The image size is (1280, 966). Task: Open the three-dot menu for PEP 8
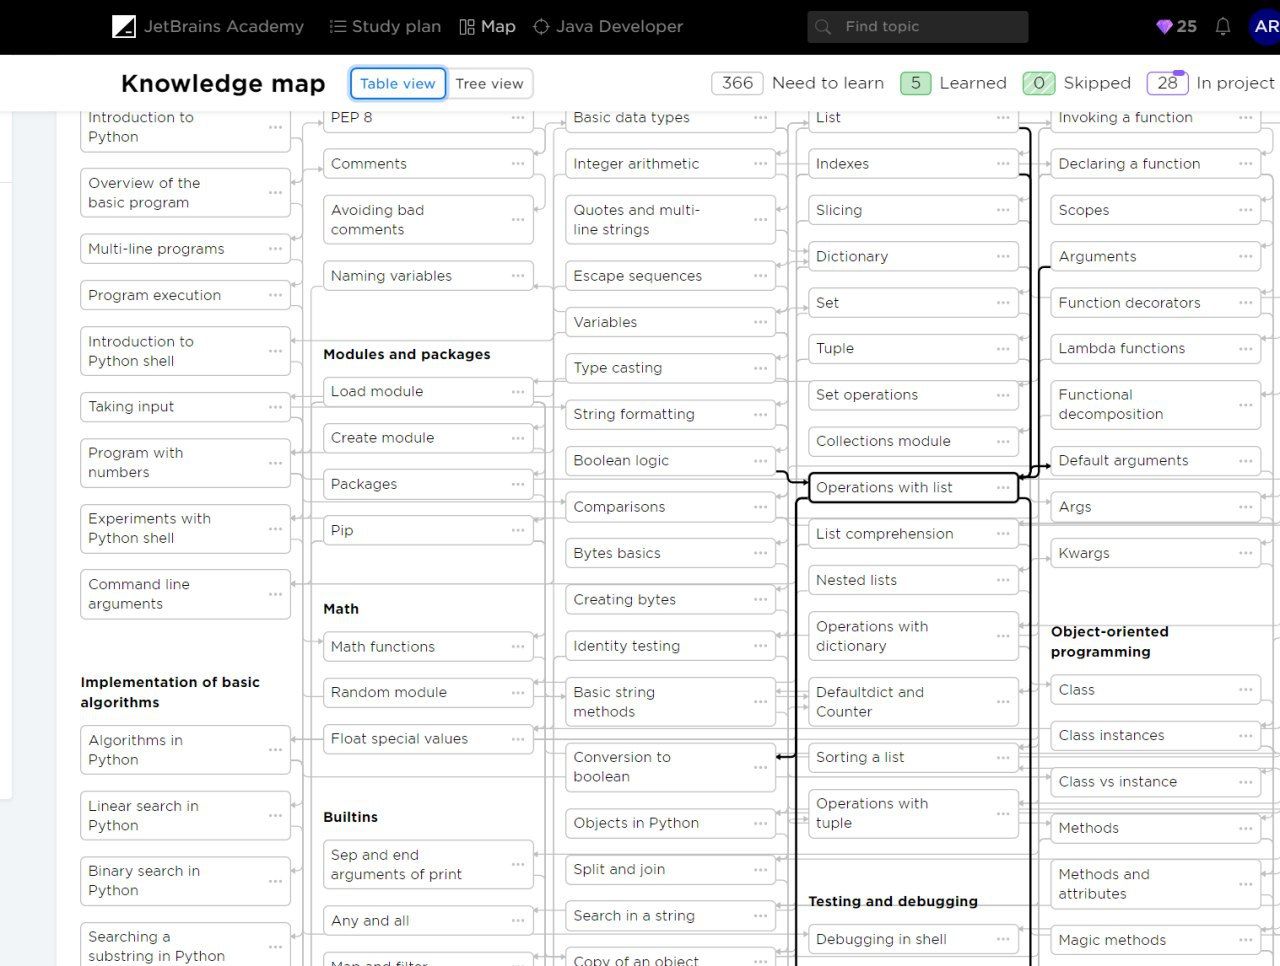tap(518, 118)
